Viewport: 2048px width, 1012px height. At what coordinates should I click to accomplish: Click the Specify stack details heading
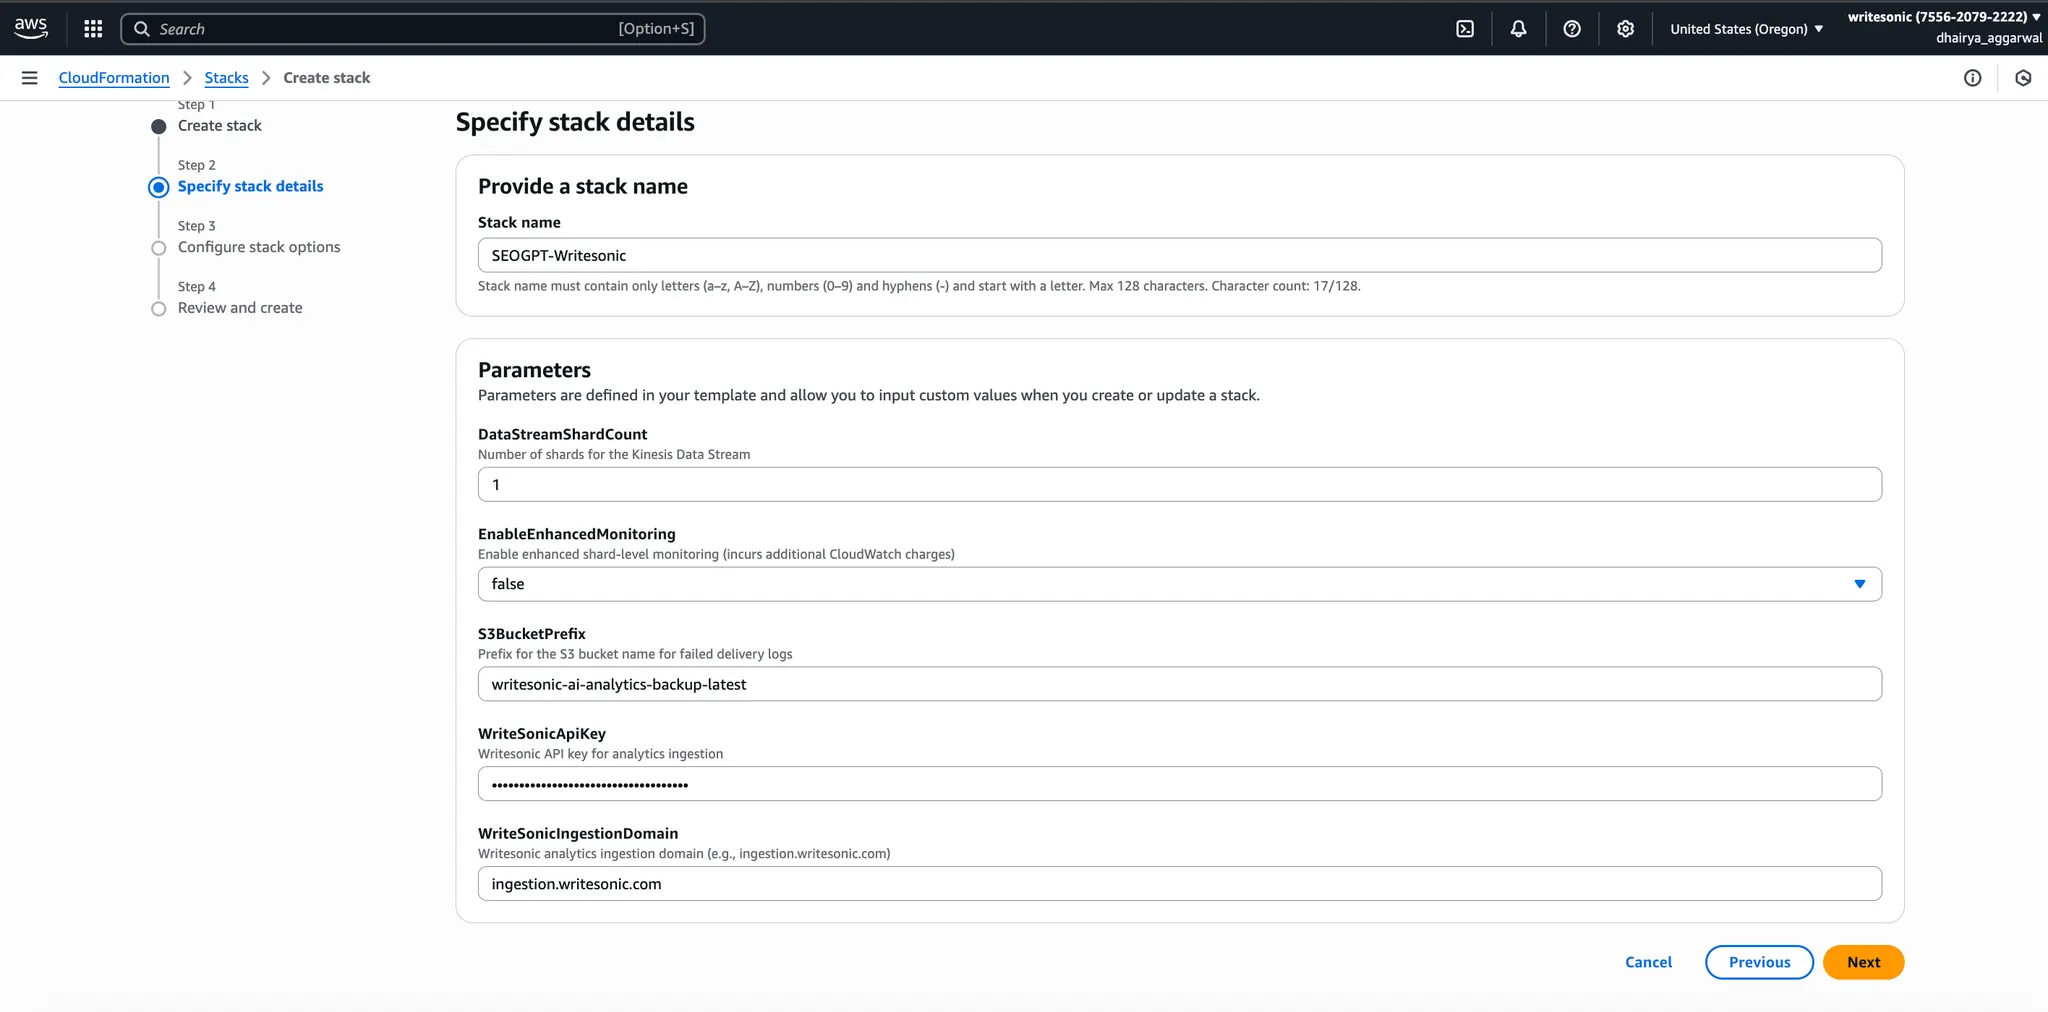(575, 122)
